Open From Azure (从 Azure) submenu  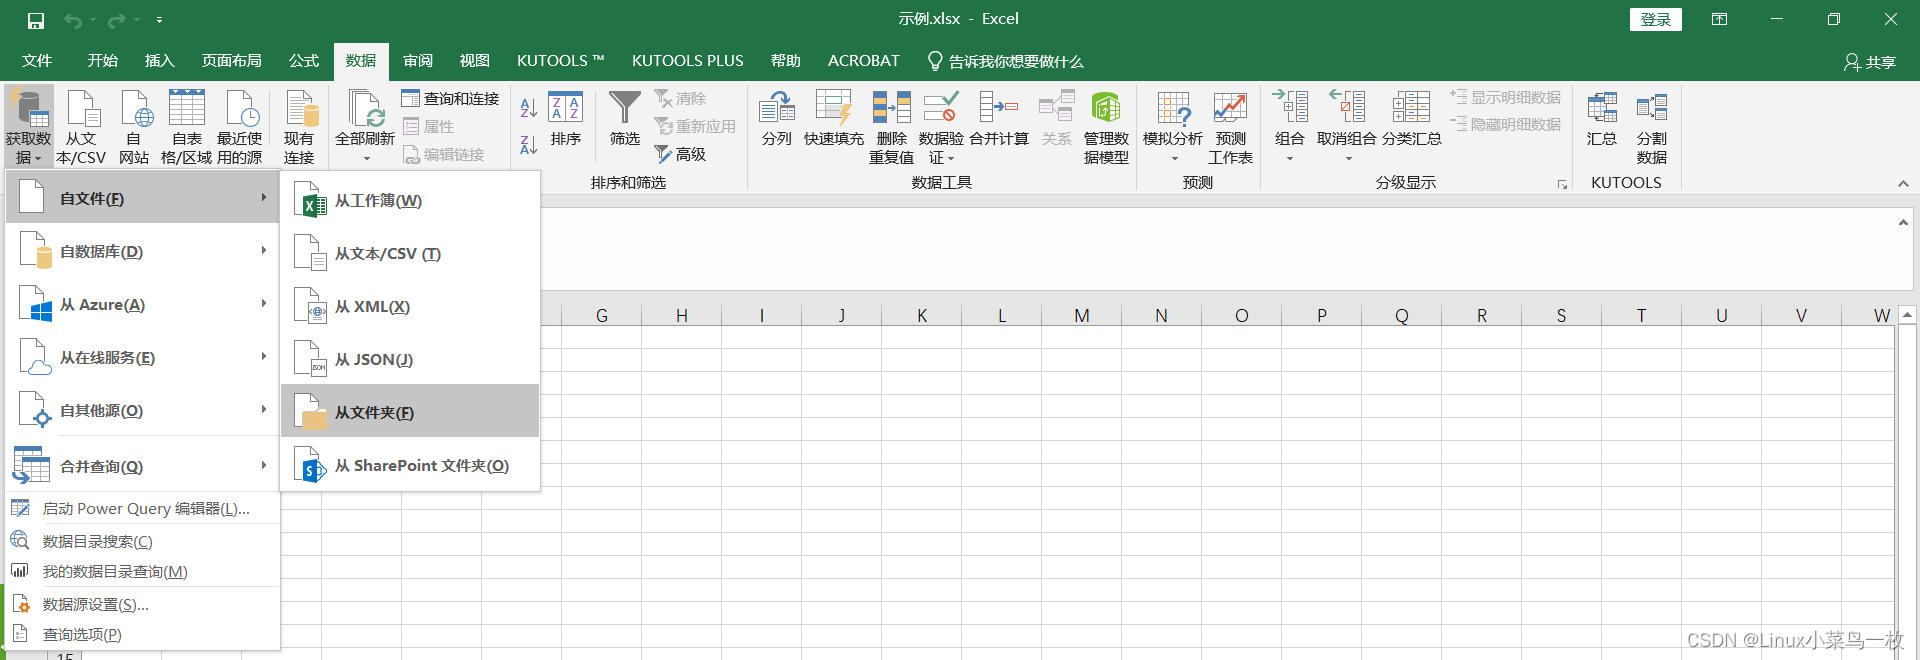(143, 304)
